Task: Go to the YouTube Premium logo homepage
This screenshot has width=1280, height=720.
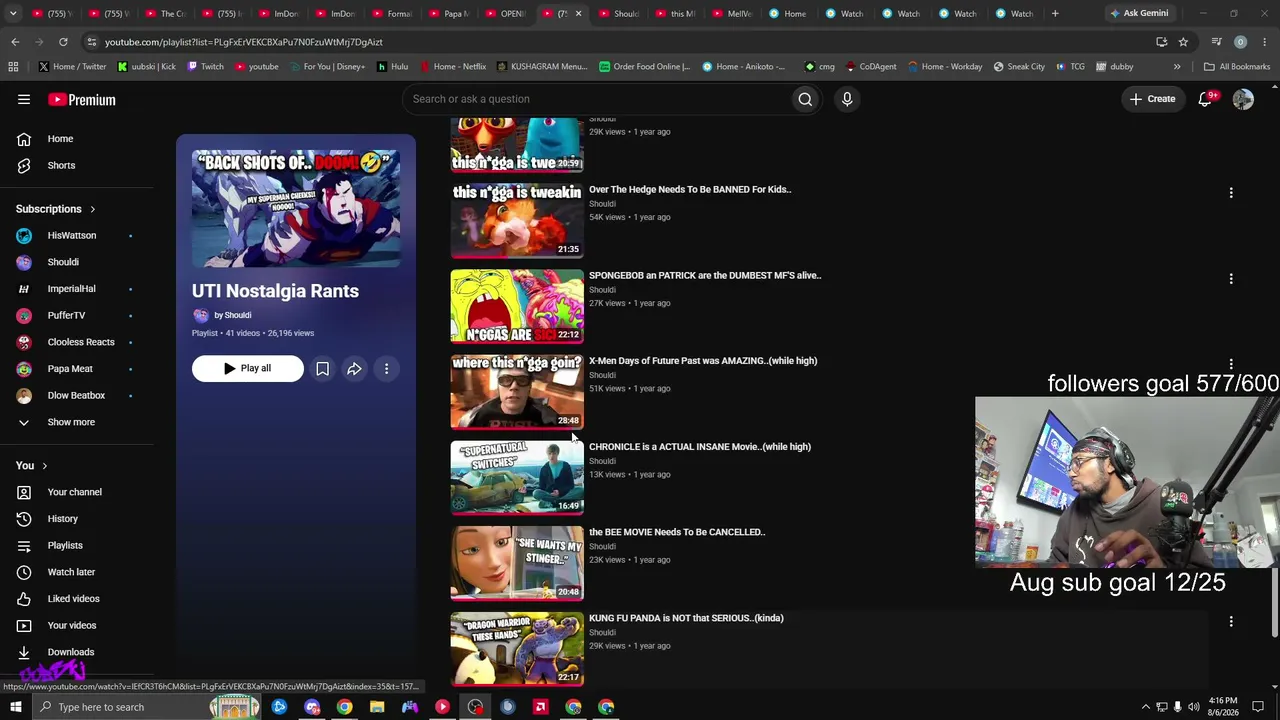Action: (82, 100)
